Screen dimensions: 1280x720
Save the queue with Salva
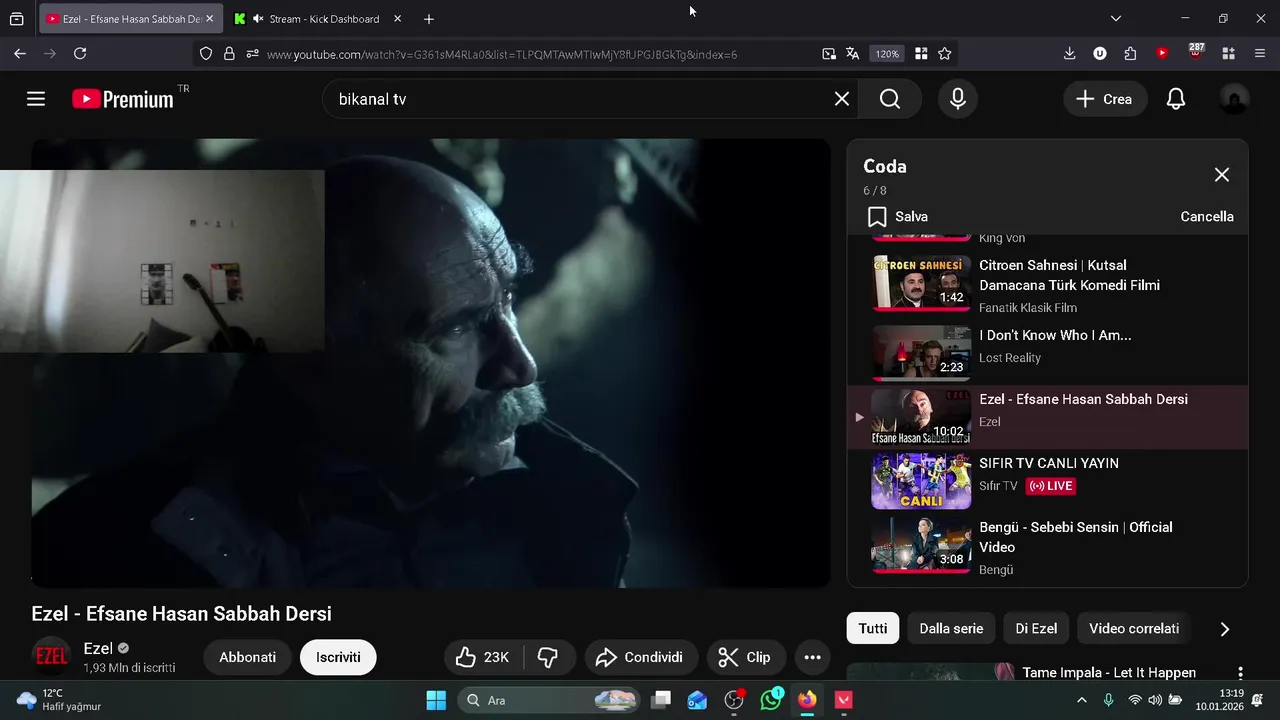click(x=898, y=217)
